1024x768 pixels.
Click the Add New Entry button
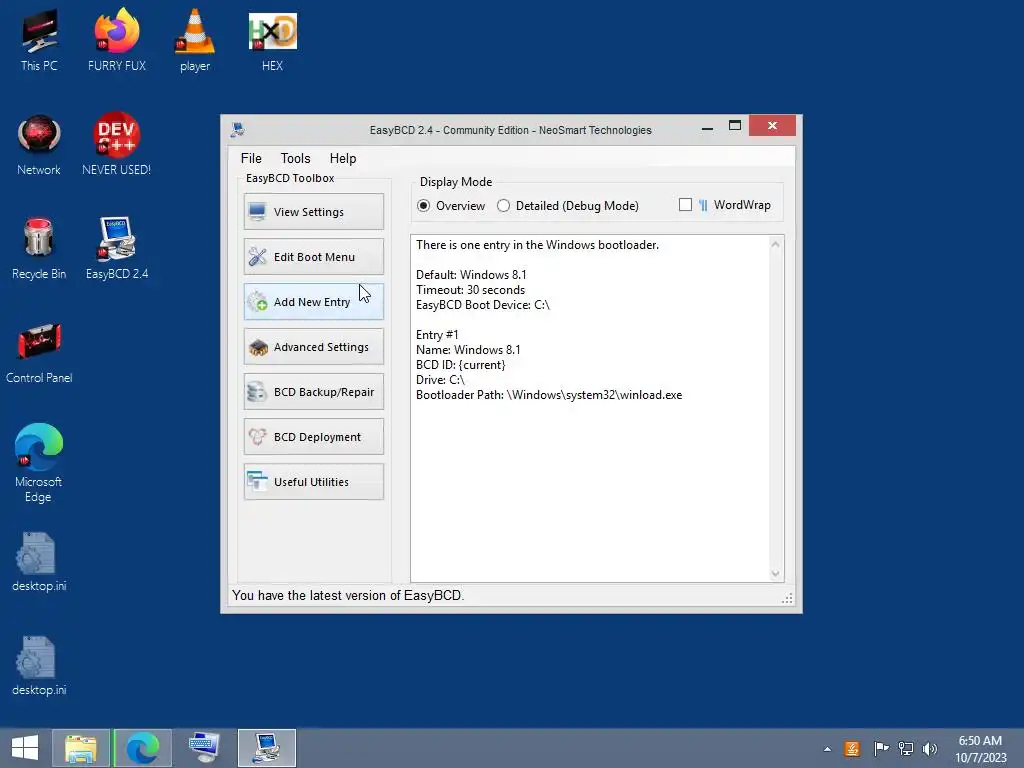tap(314, 302)
